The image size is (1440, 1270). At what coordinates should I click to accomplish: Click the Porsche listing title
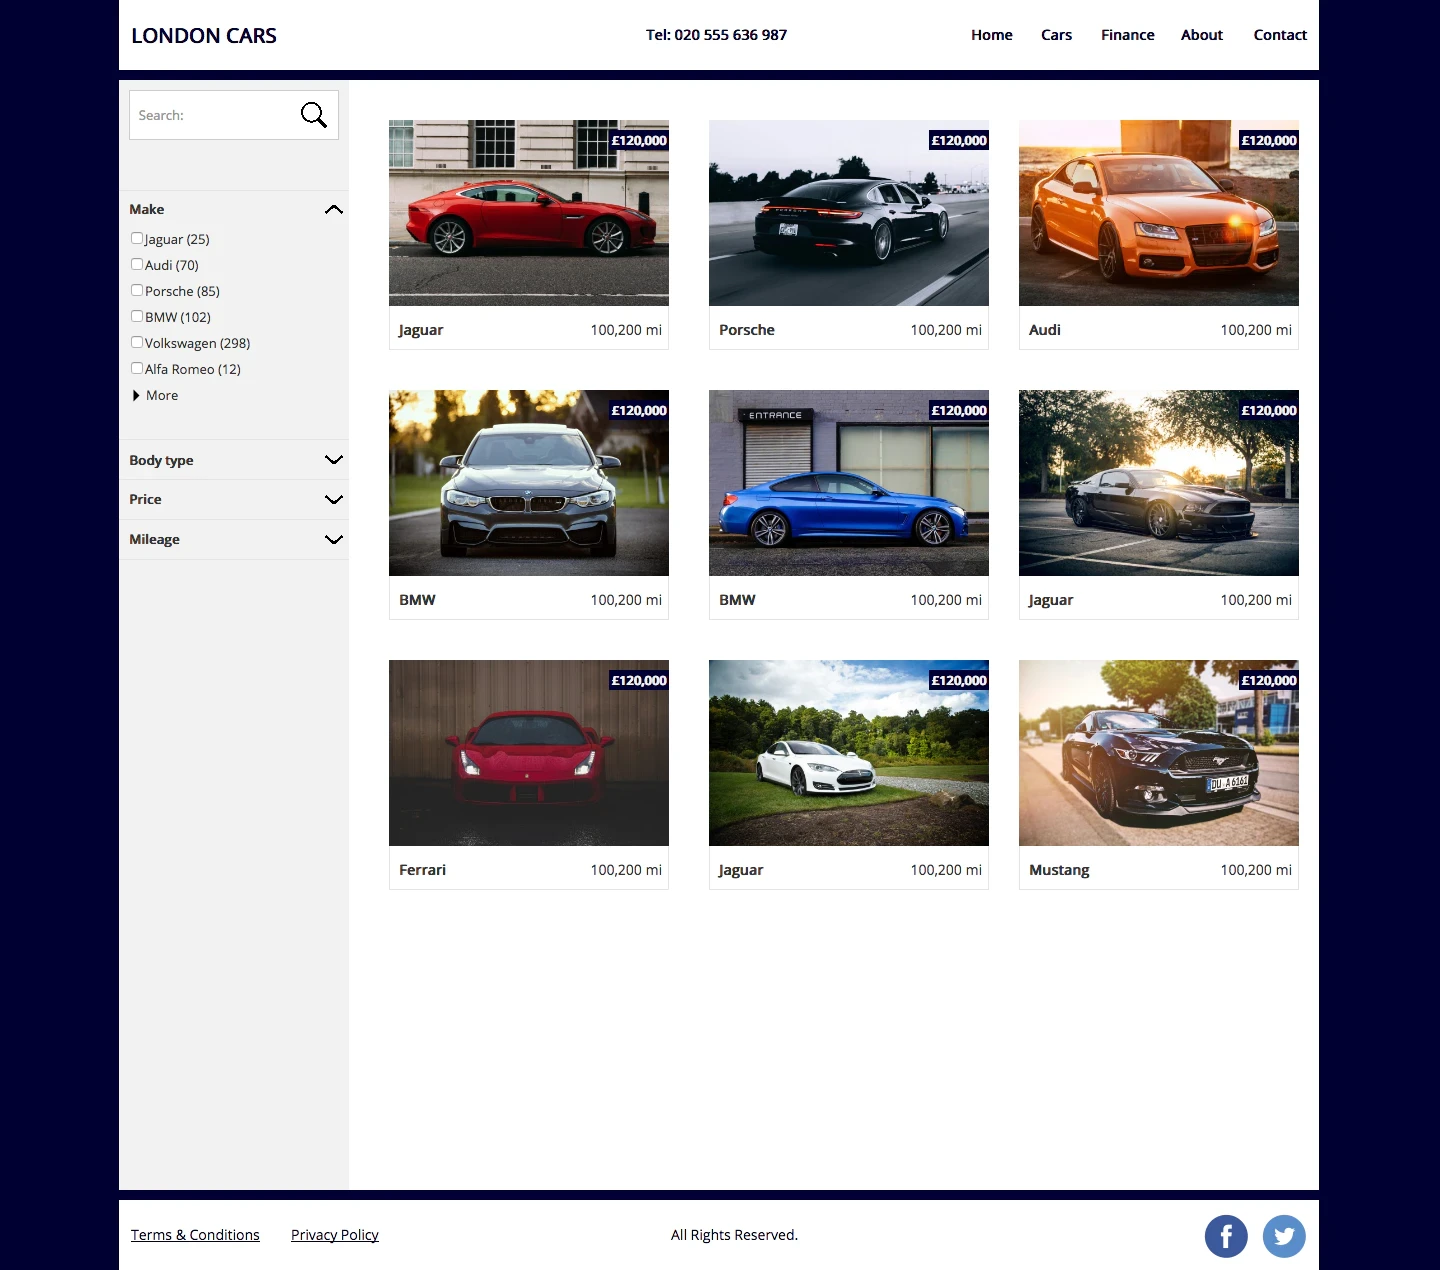point(747,330)
